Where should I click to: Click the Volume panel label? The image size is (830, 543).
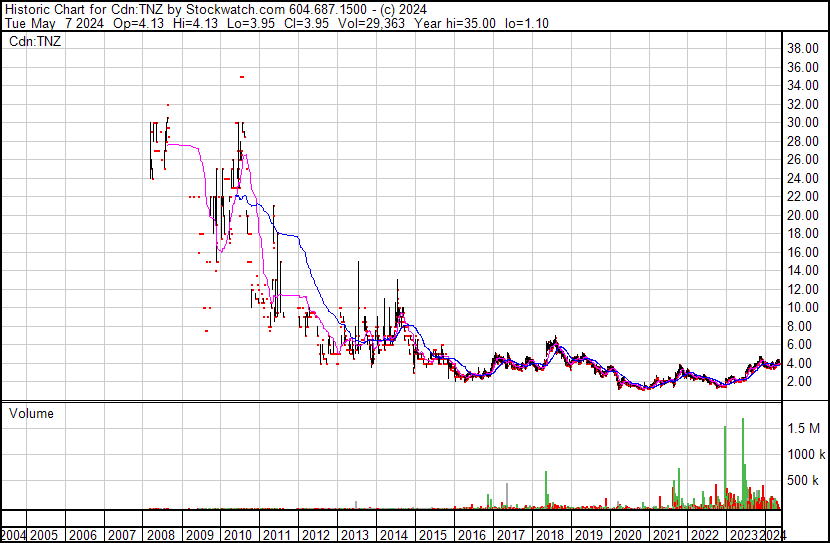pyautogui.click(x=31, y=413)
